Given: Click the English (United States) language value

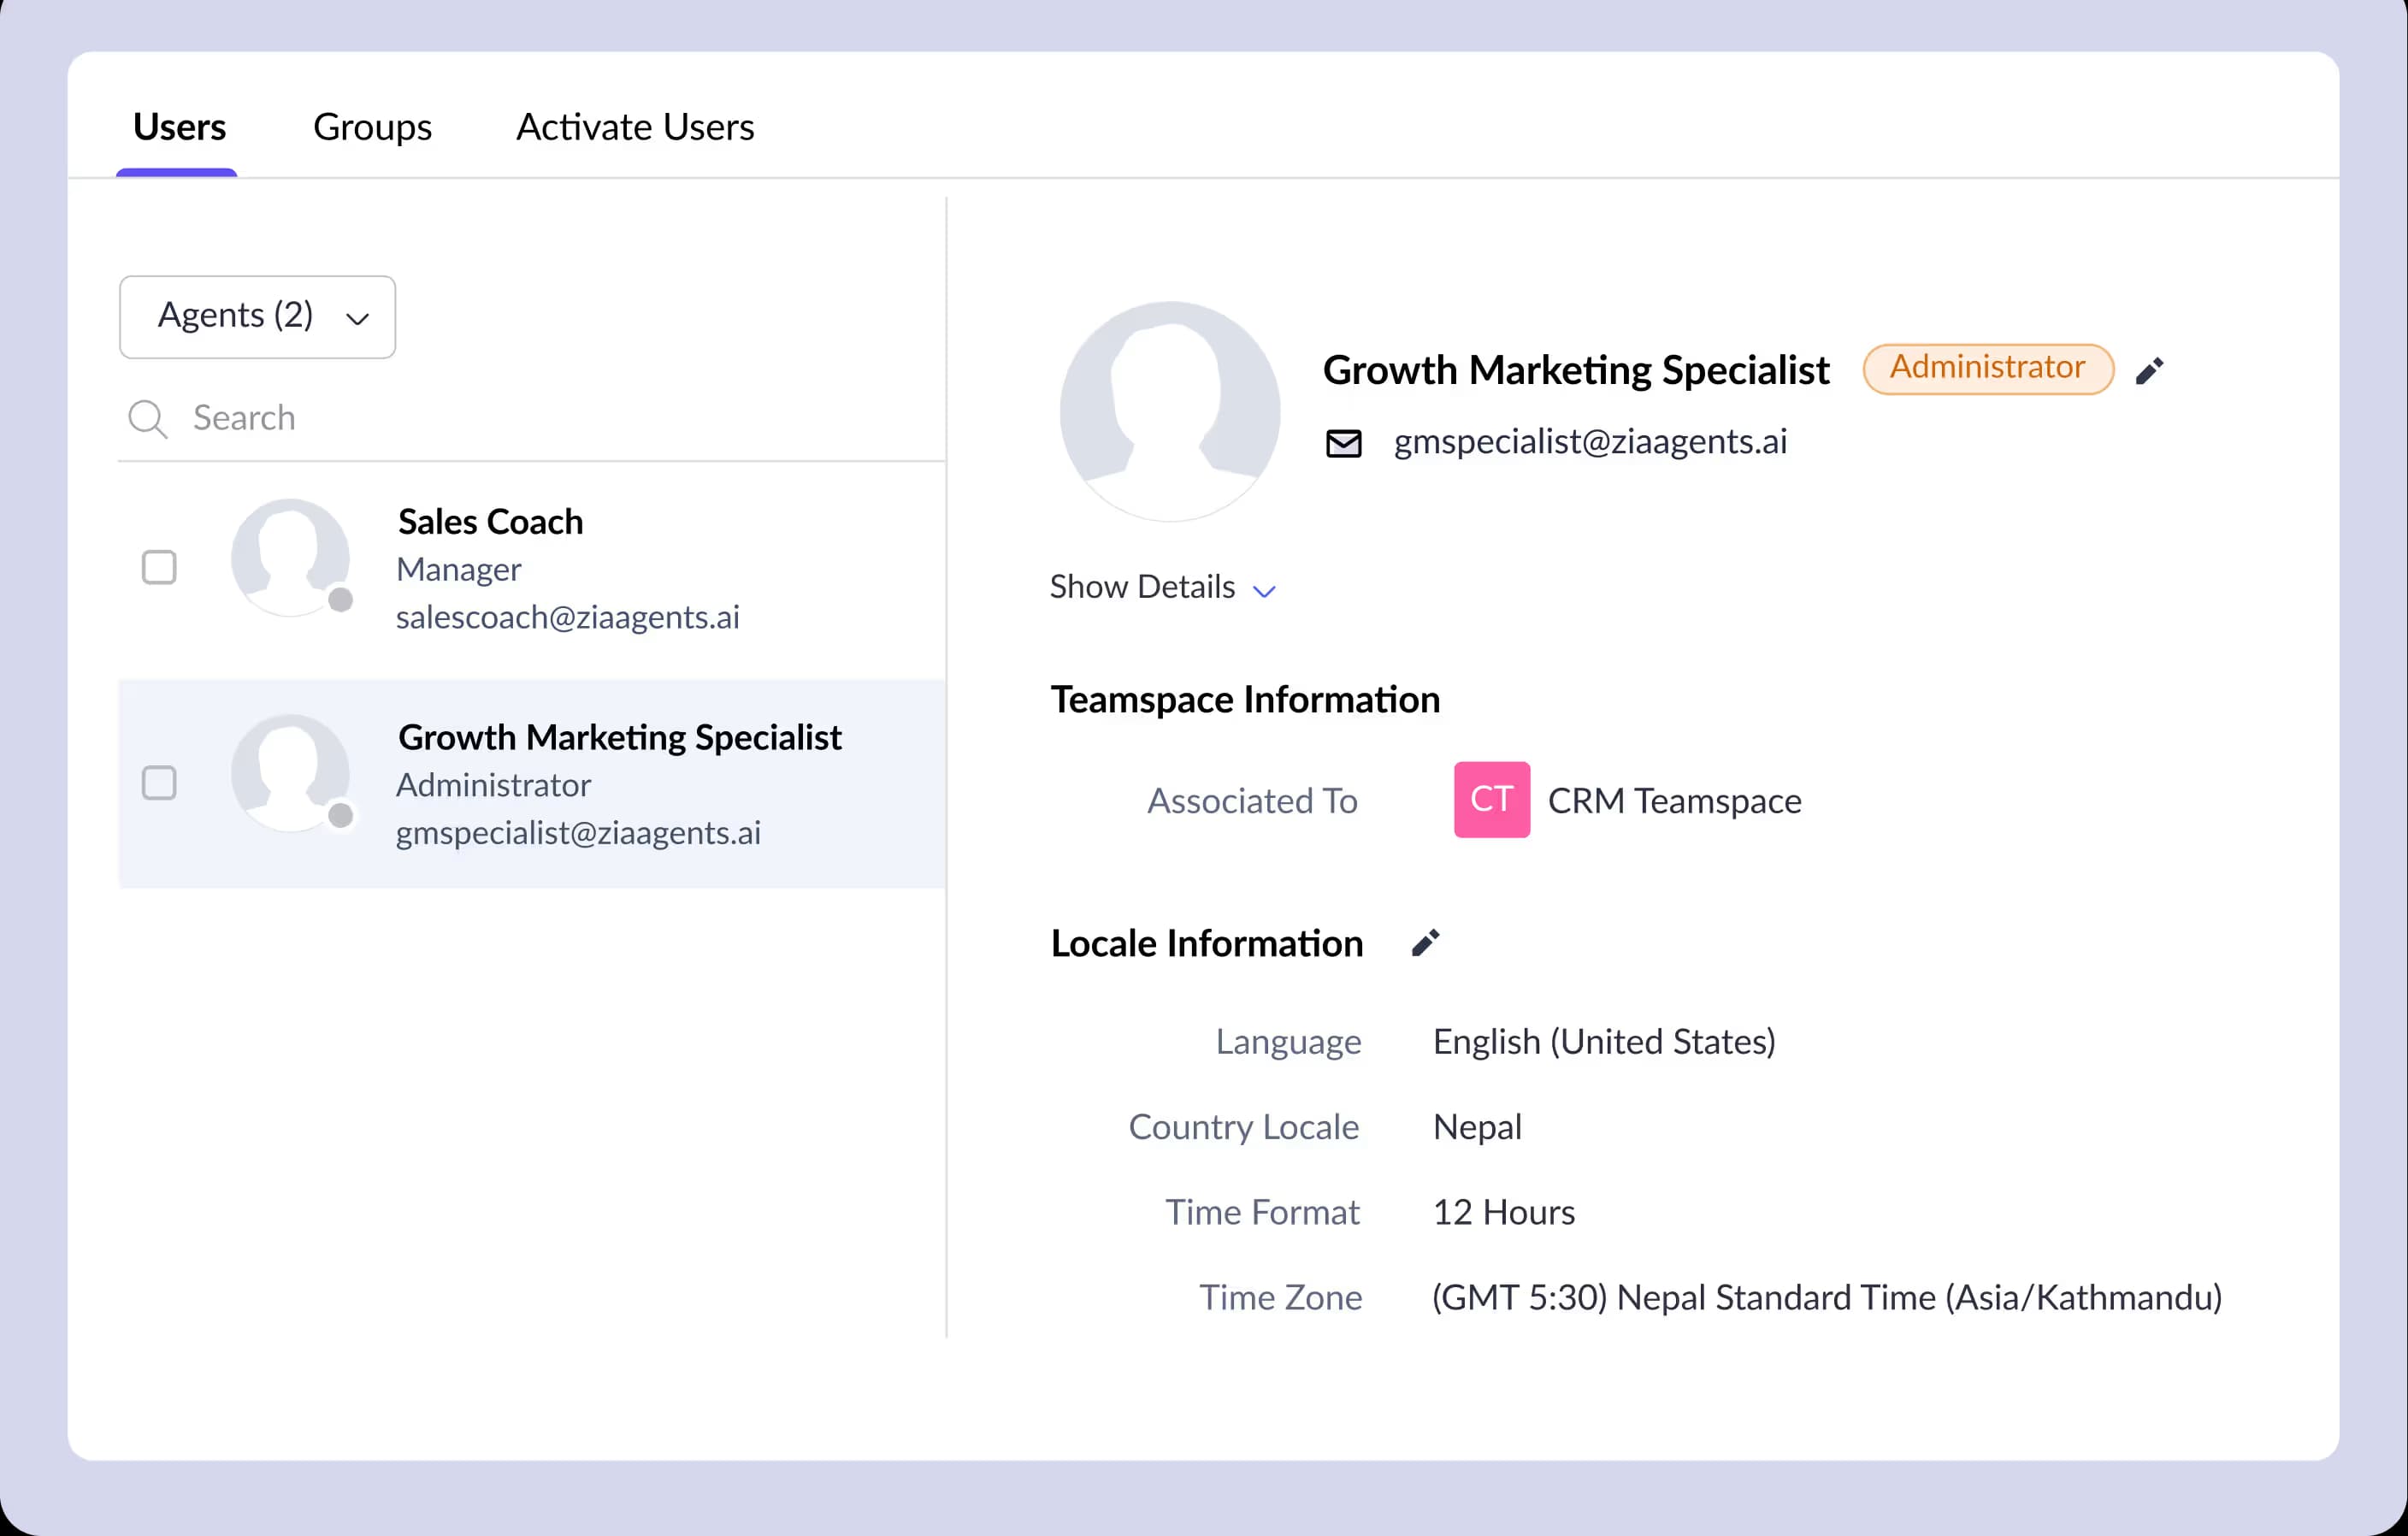Looking at the screenshot, I should point(1604,1041).
